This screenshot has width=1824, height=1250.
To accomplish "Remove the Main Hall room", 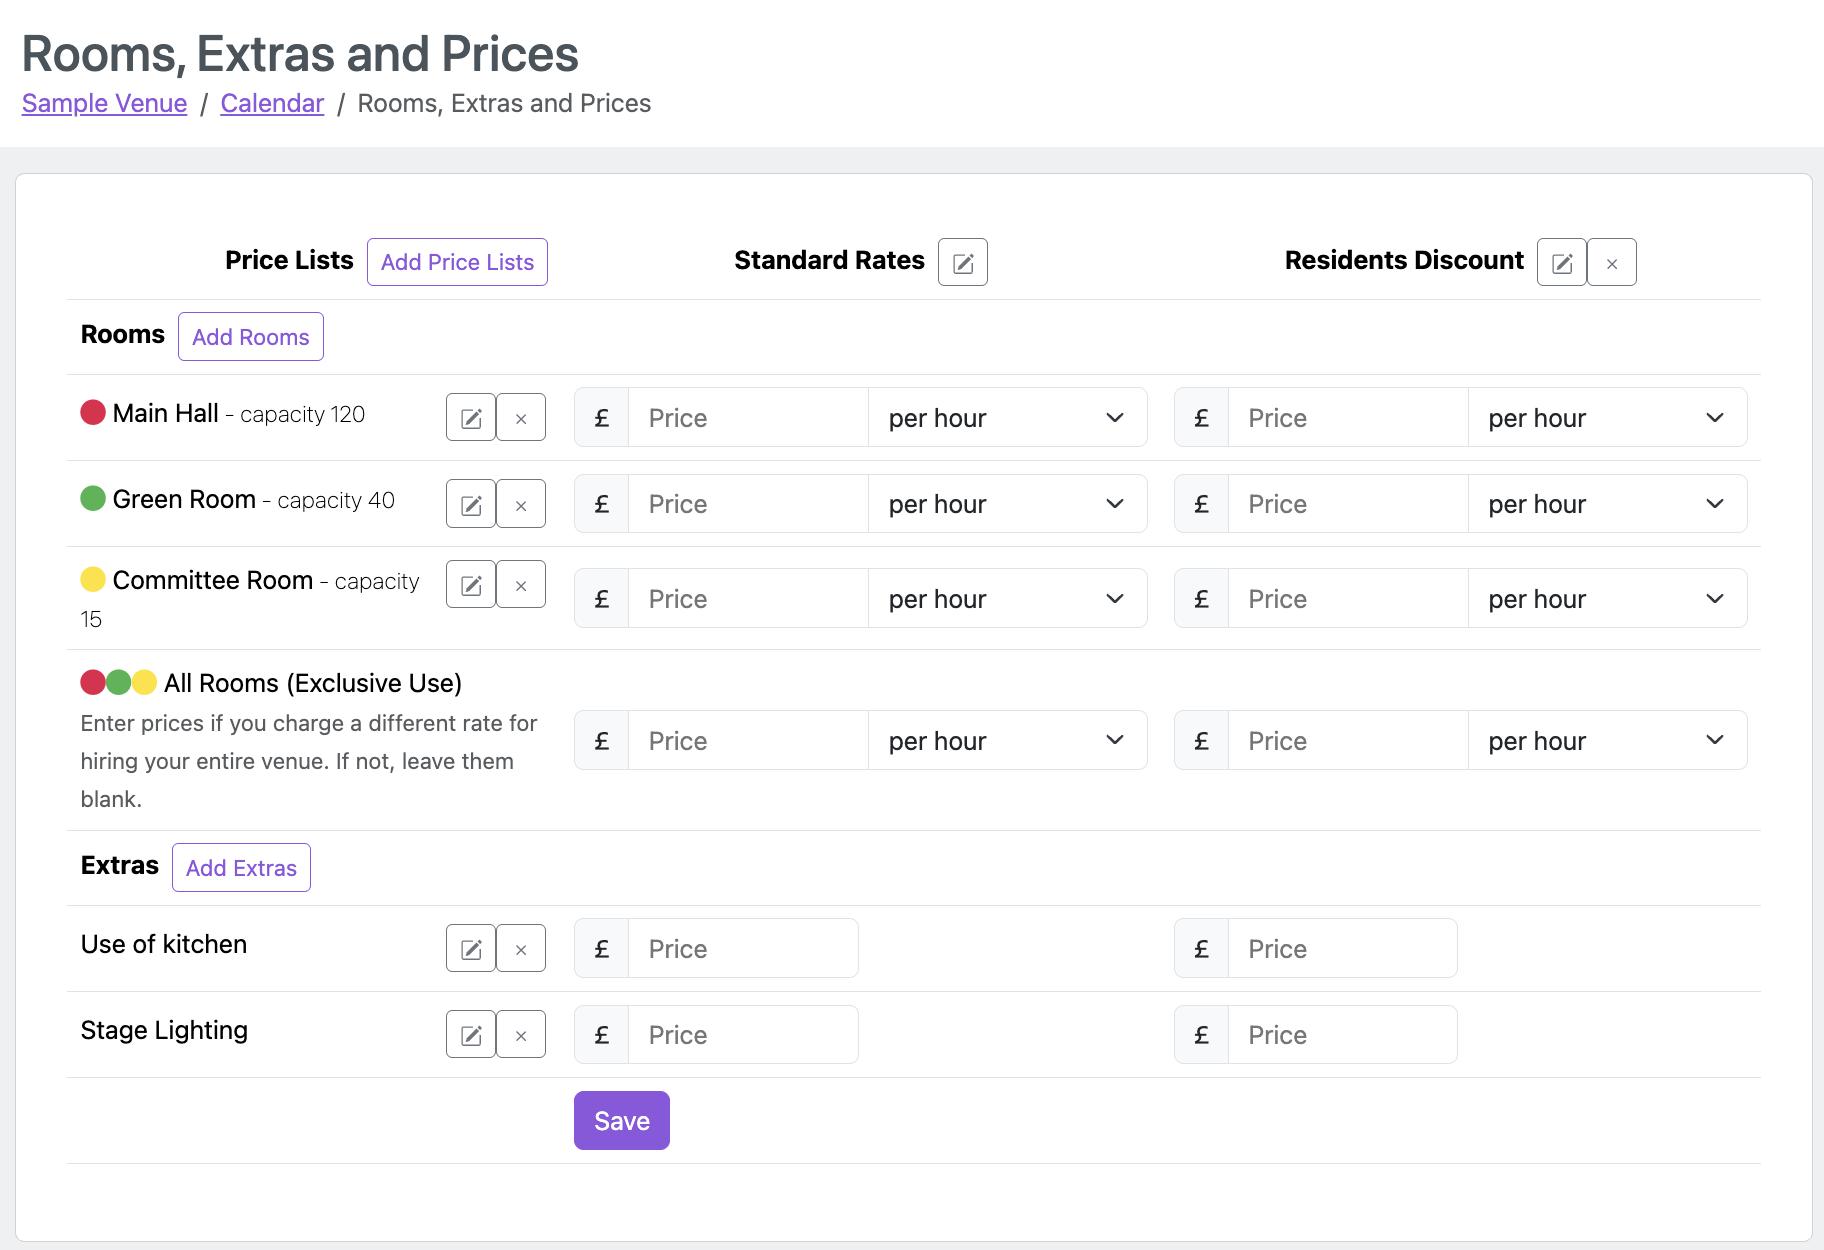I will coord(521,418).
